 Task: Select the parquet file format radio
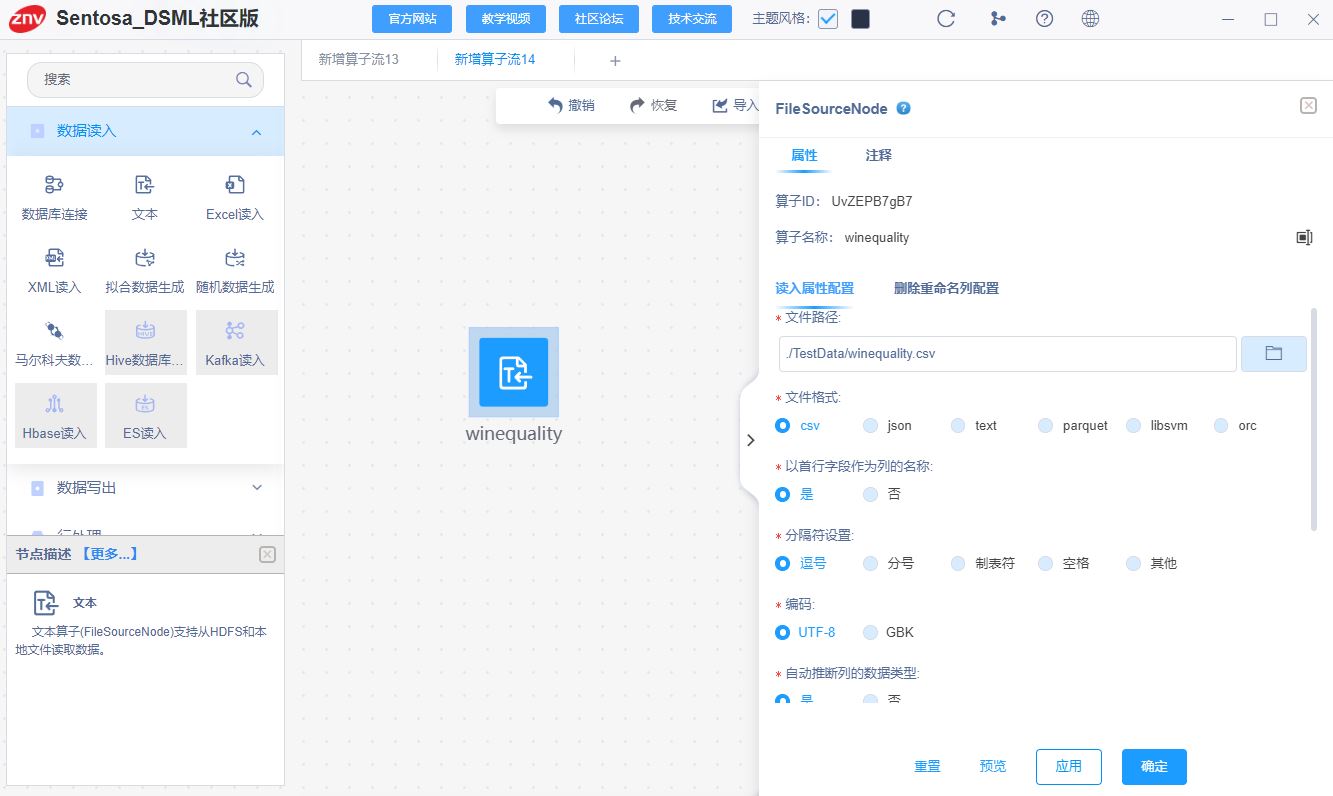coord(1045,425)
